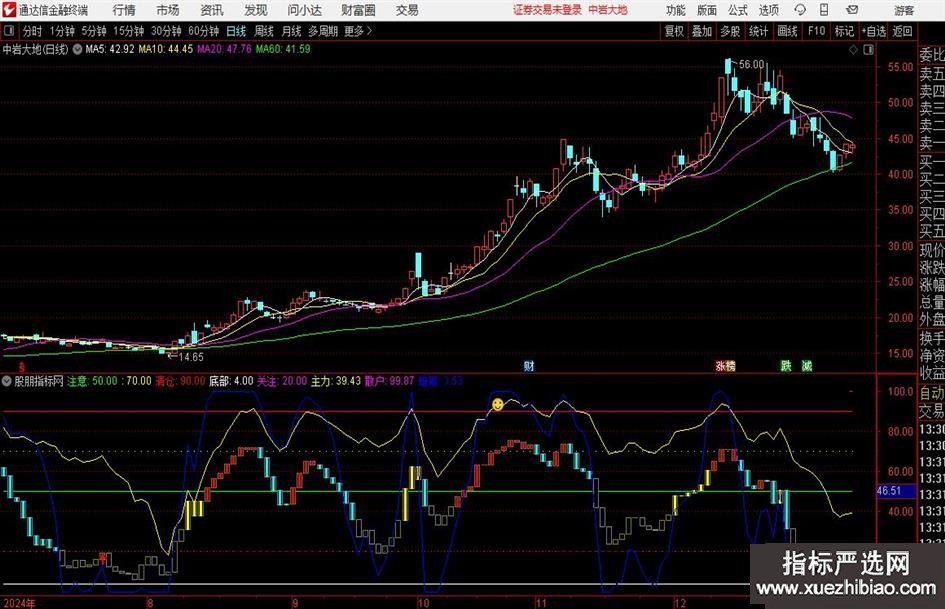Open the mail message icon
Viewport: 945px width, 609px height.
click(x=852, y=10)
